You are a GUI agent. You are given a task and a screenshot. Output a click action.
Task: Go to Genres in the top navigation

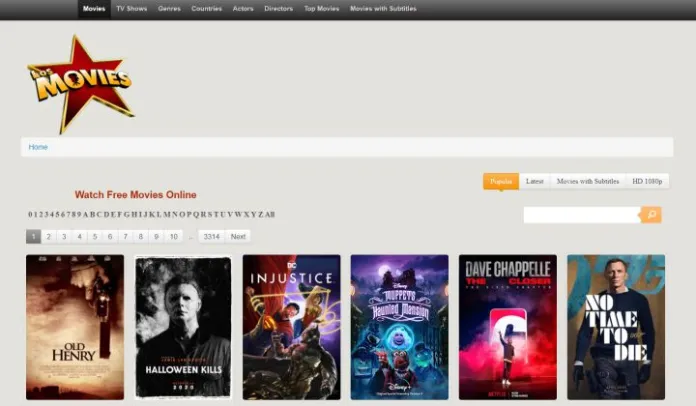pyautogui.click(x=169, y=9)
